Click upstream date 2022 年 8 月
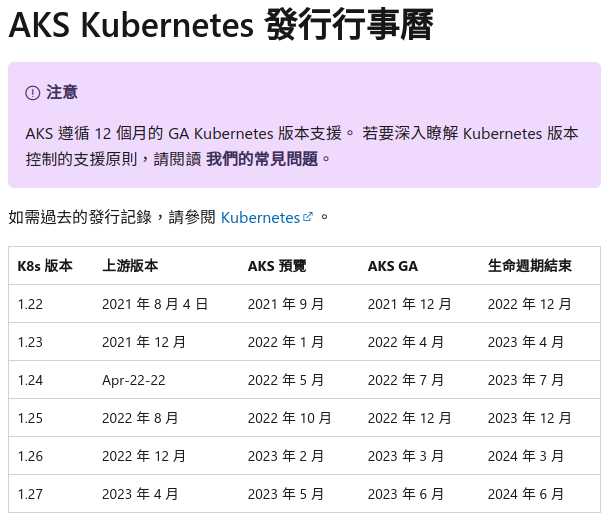The height and width of the screenshot is (522, 612). pos(140,418)
